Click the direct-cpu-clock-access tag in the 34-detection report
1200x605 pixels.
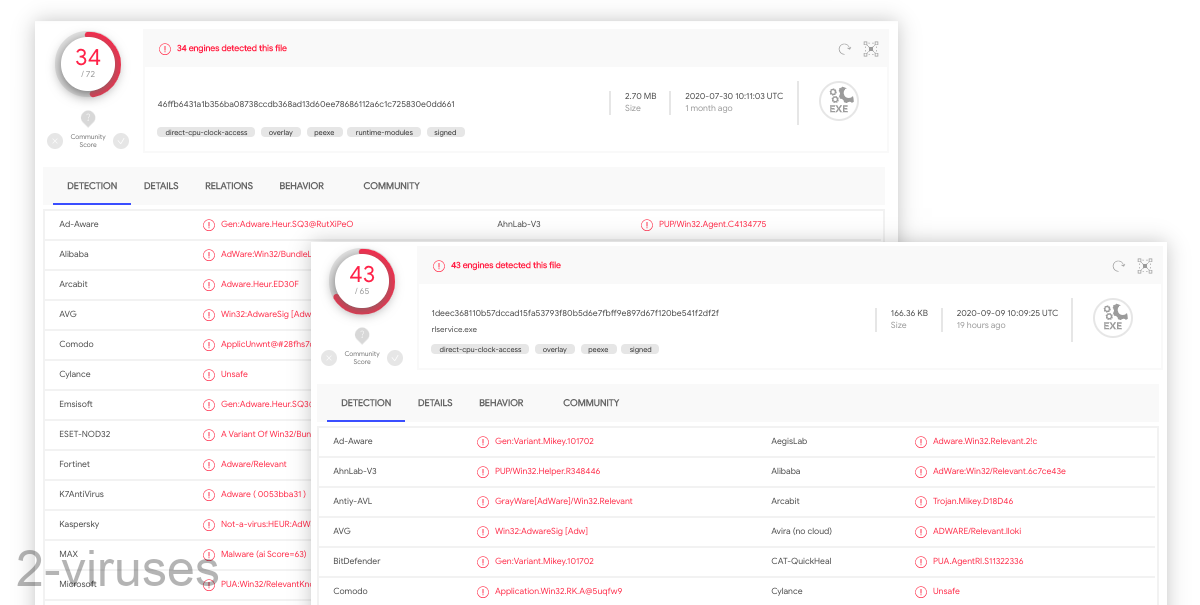[x=206, y=132]
